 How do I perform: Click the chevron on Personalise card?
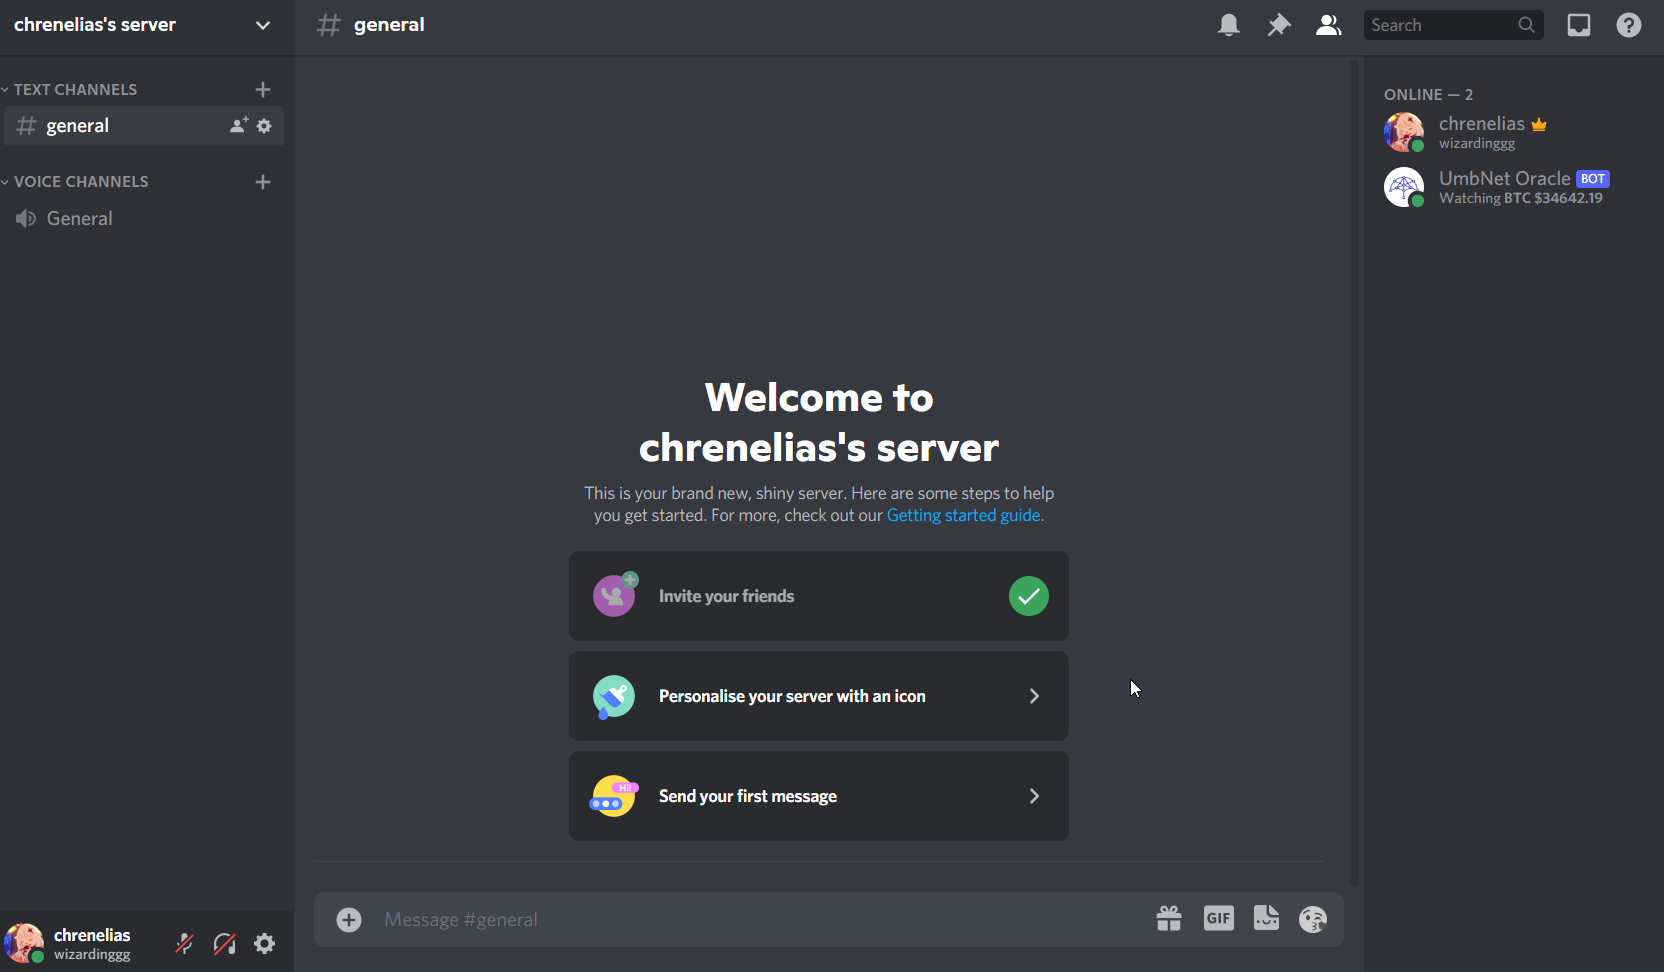[x=1034, y=696]
